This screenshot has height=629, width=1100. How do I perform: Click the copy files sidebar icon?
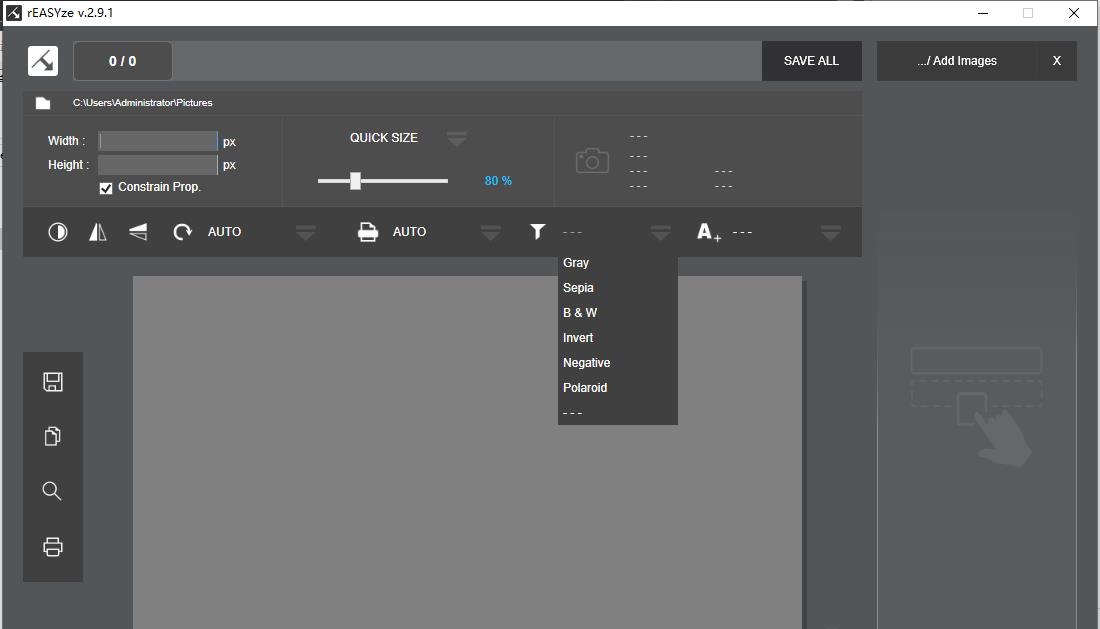click(x=53, y=436)
